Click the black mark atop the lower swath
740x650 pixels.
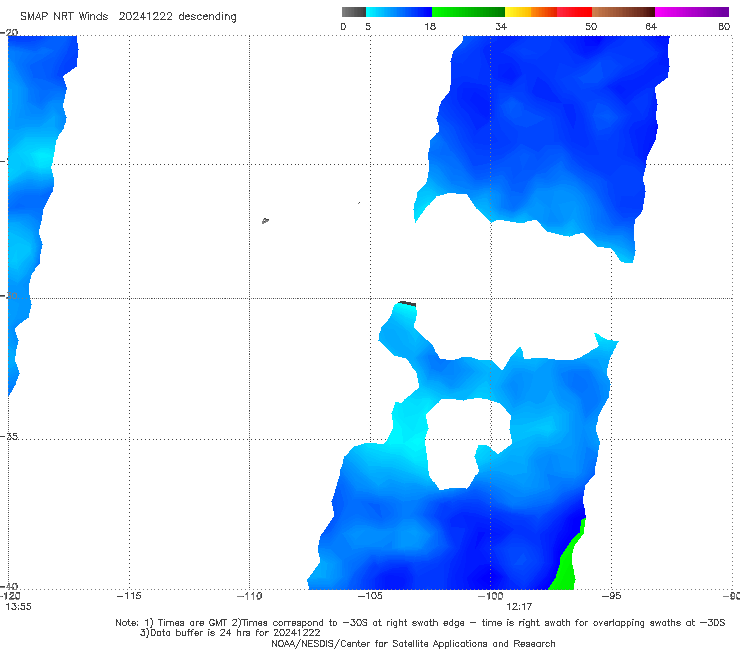pos(407,304)
